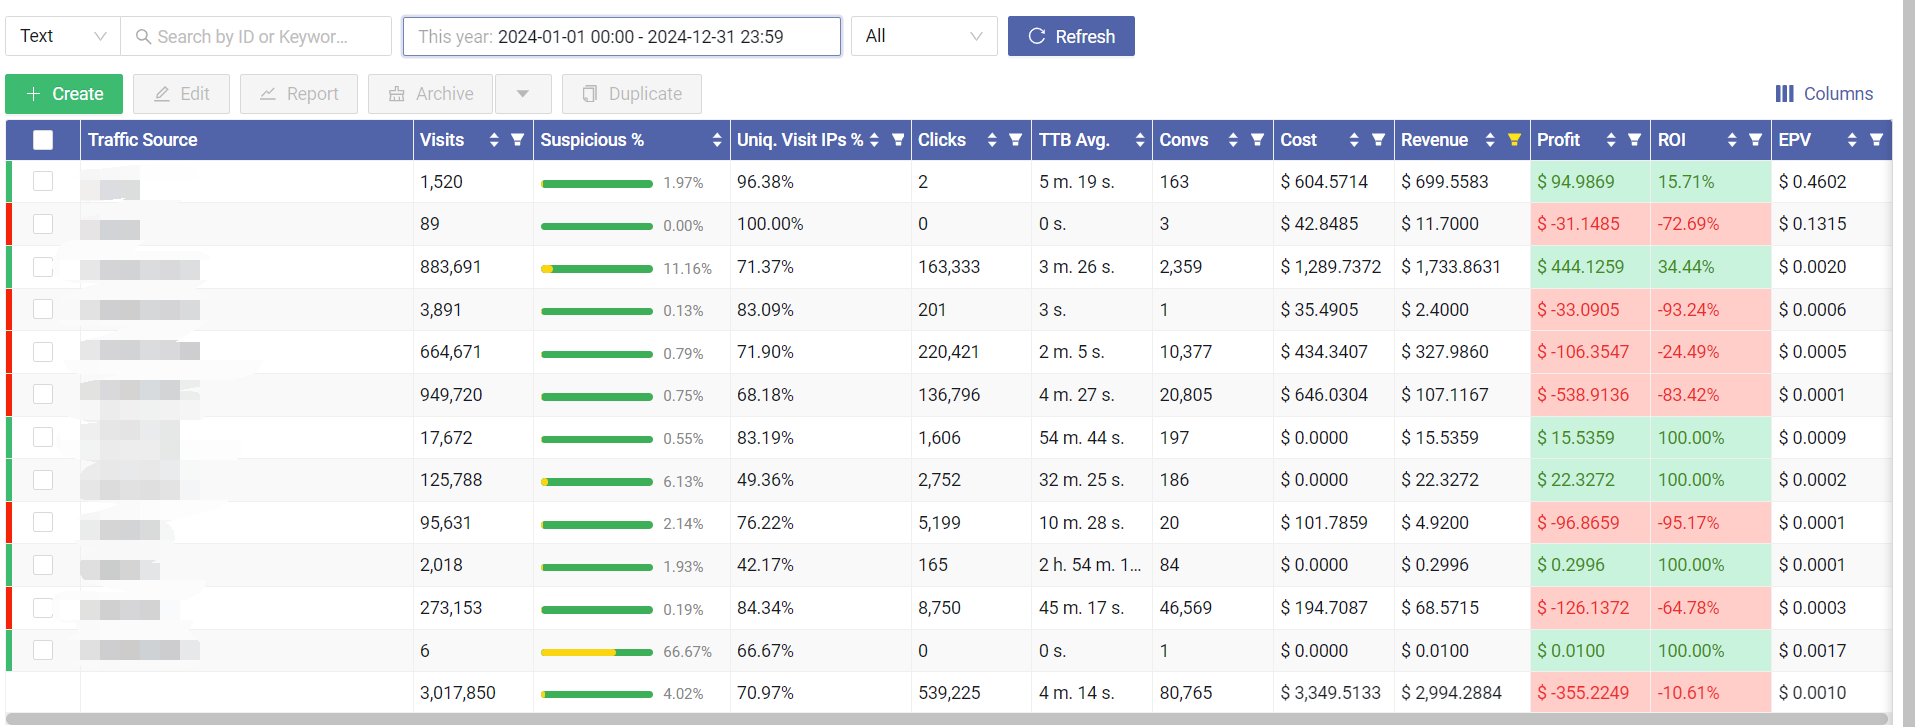
Task: Open the active Revenue column filter
Action: (x=1514, y=140)
